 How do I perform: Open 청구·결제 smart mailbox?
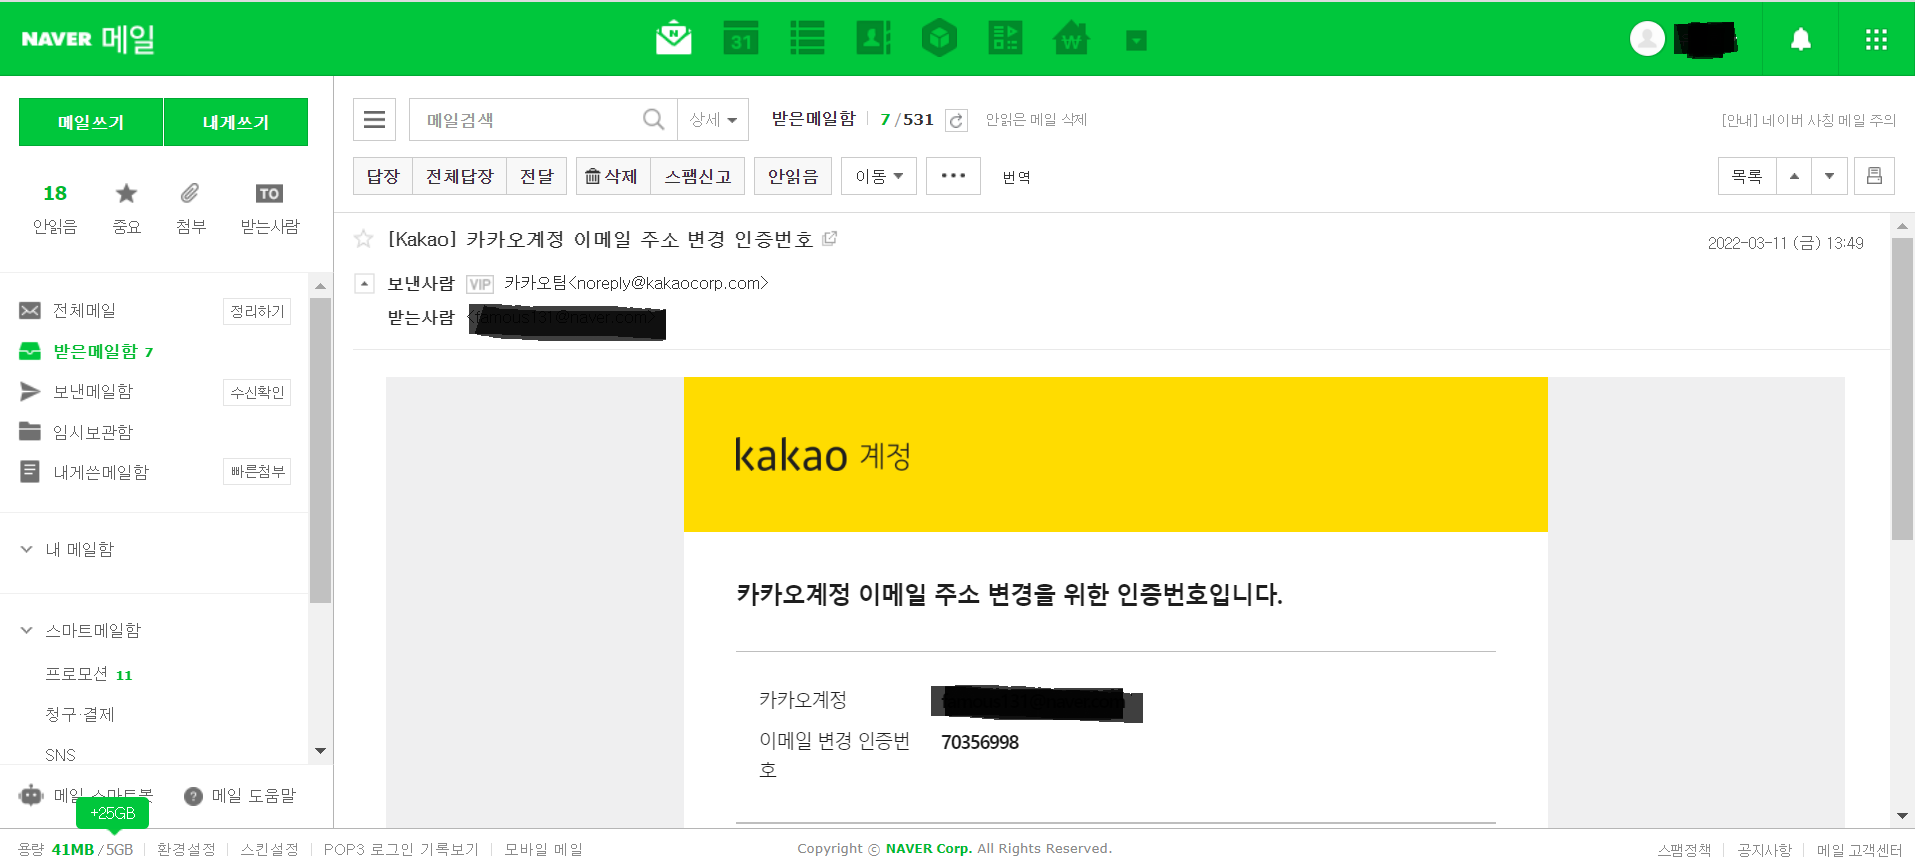[x=80, y=714]
